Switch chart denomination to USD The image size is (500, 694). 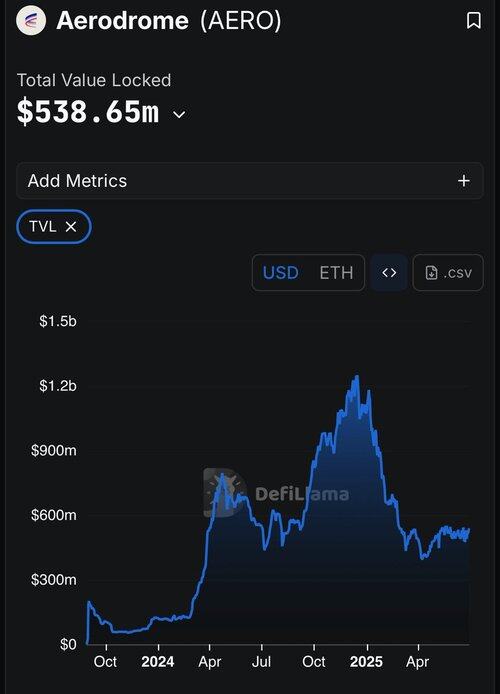[281, 273]
